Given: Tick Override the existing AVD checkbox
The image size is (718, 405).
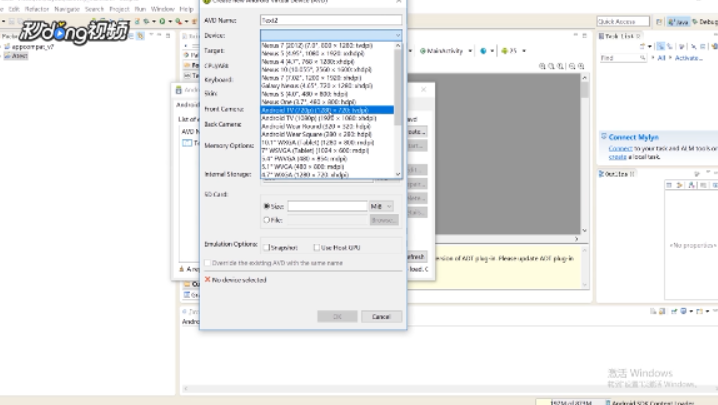Looking at the screenshot, I should point(207,263).
